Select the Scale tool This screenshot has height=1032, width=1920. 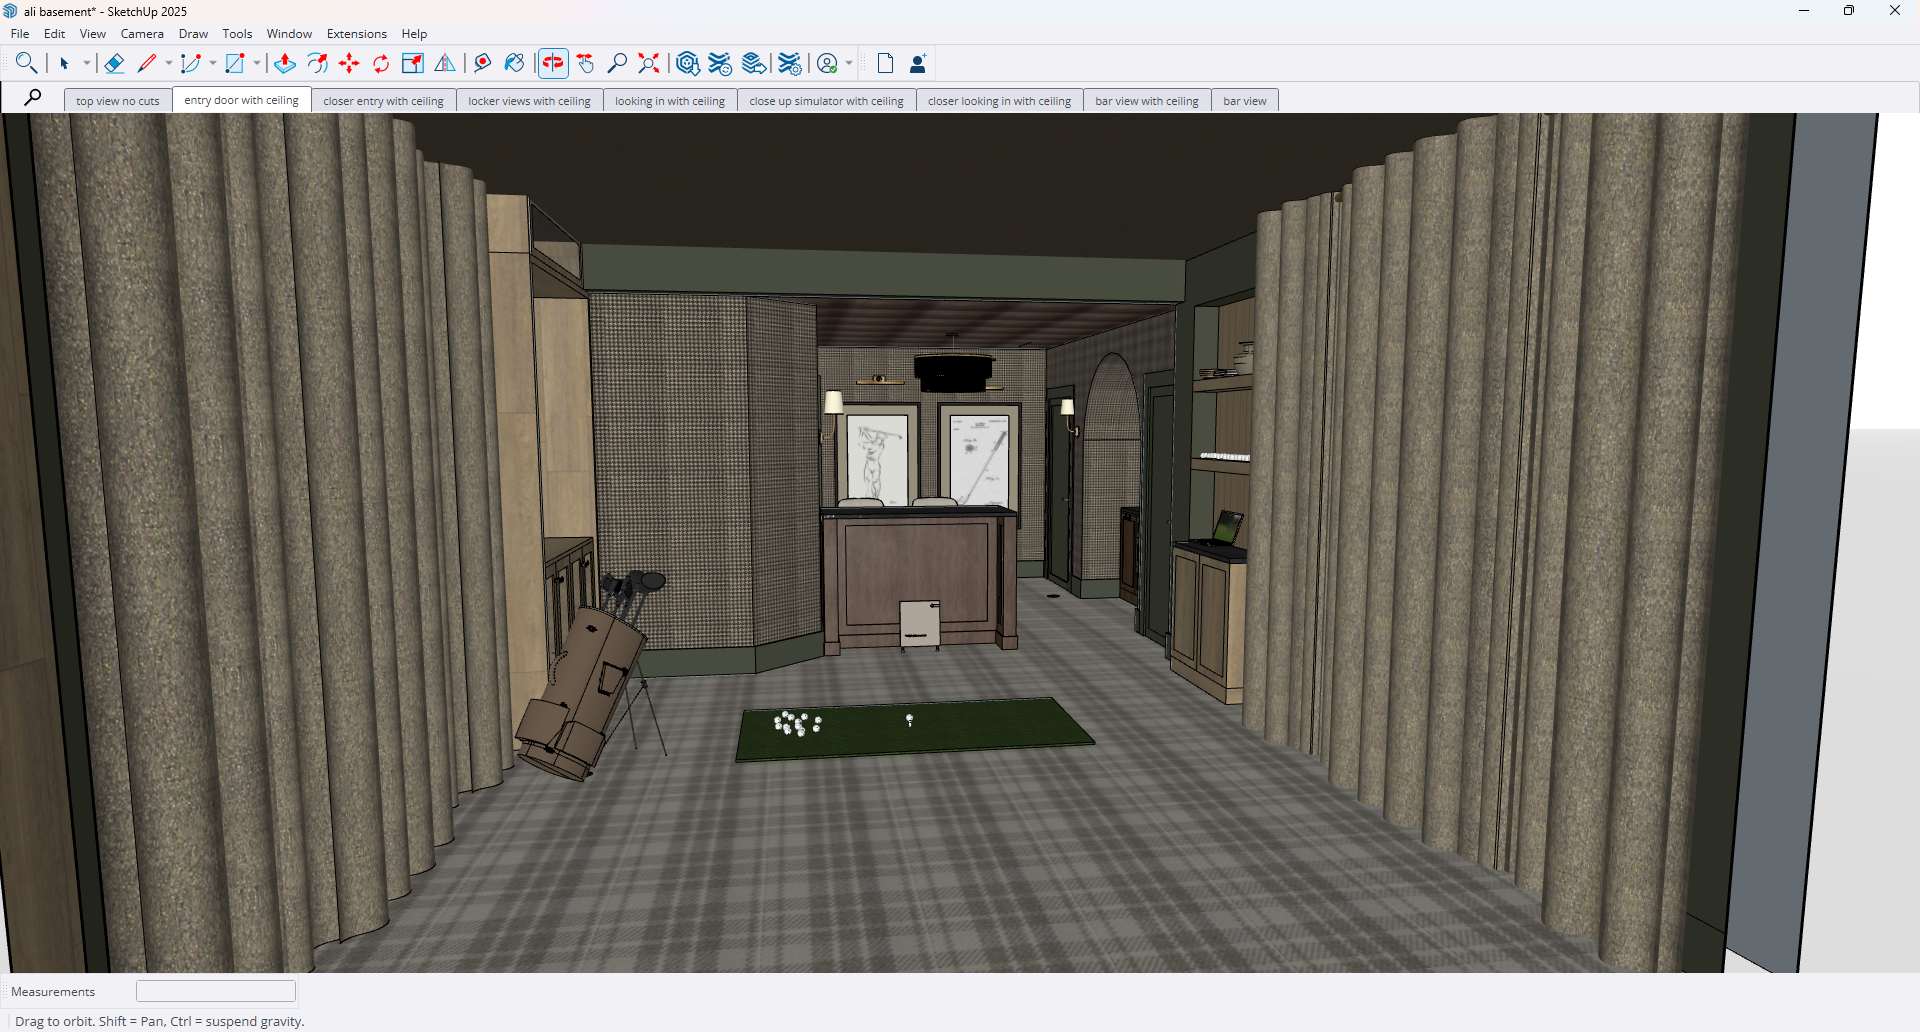pyautogui.click(x=412, y=64)
